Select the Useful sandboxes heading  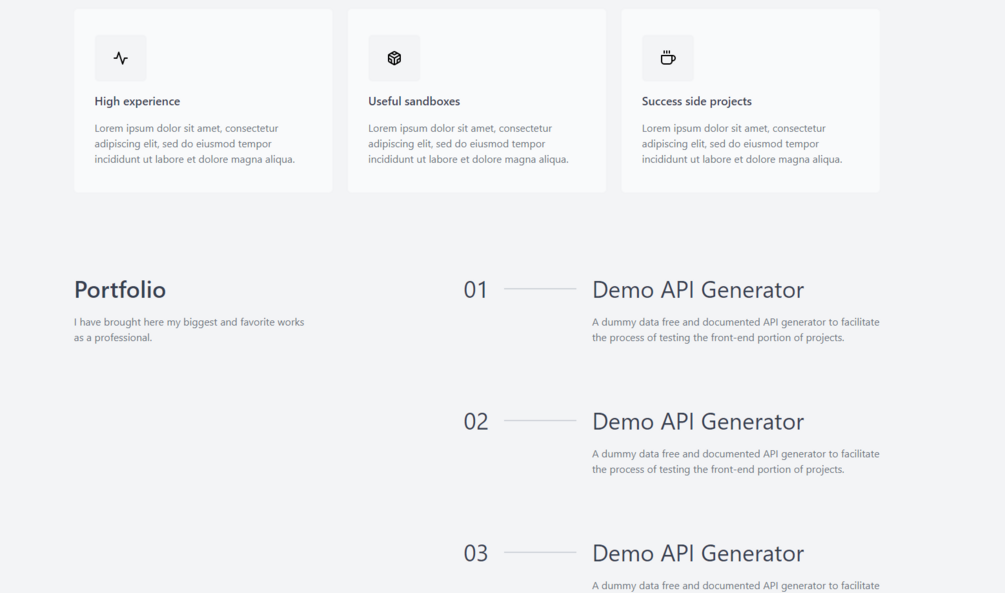click(x=414, y=101)
